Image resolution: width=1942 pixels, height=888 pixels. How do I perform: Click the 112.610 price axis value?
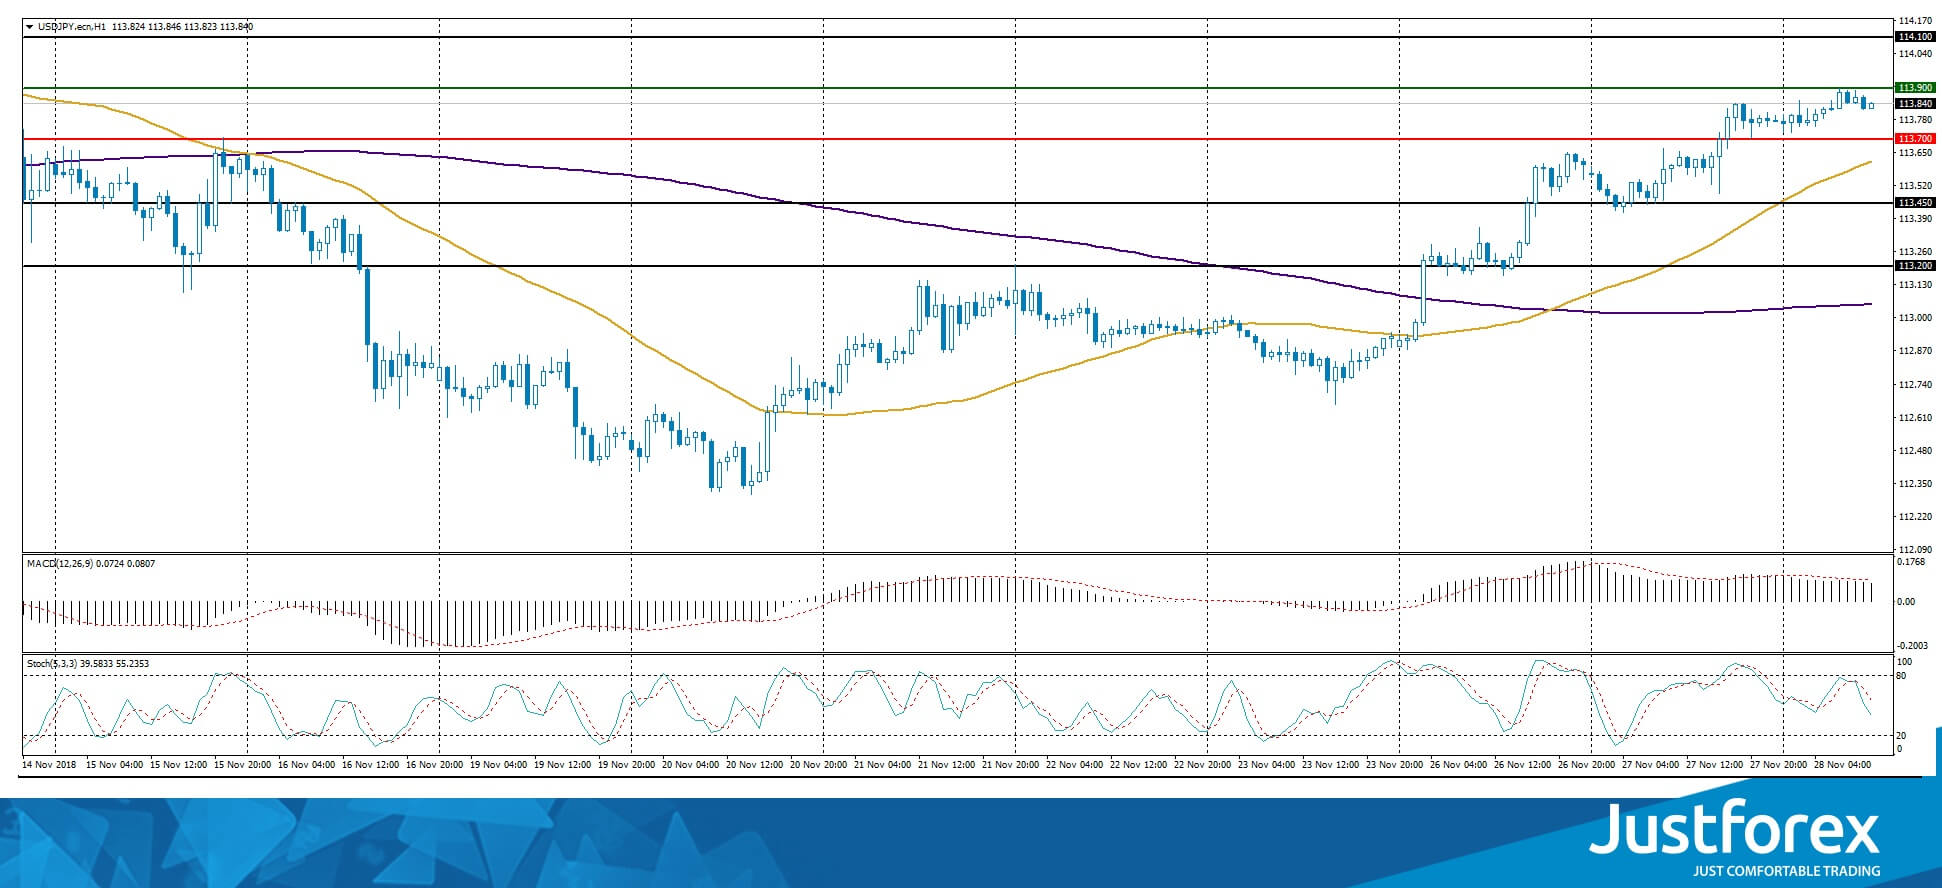coord(1915,417)
